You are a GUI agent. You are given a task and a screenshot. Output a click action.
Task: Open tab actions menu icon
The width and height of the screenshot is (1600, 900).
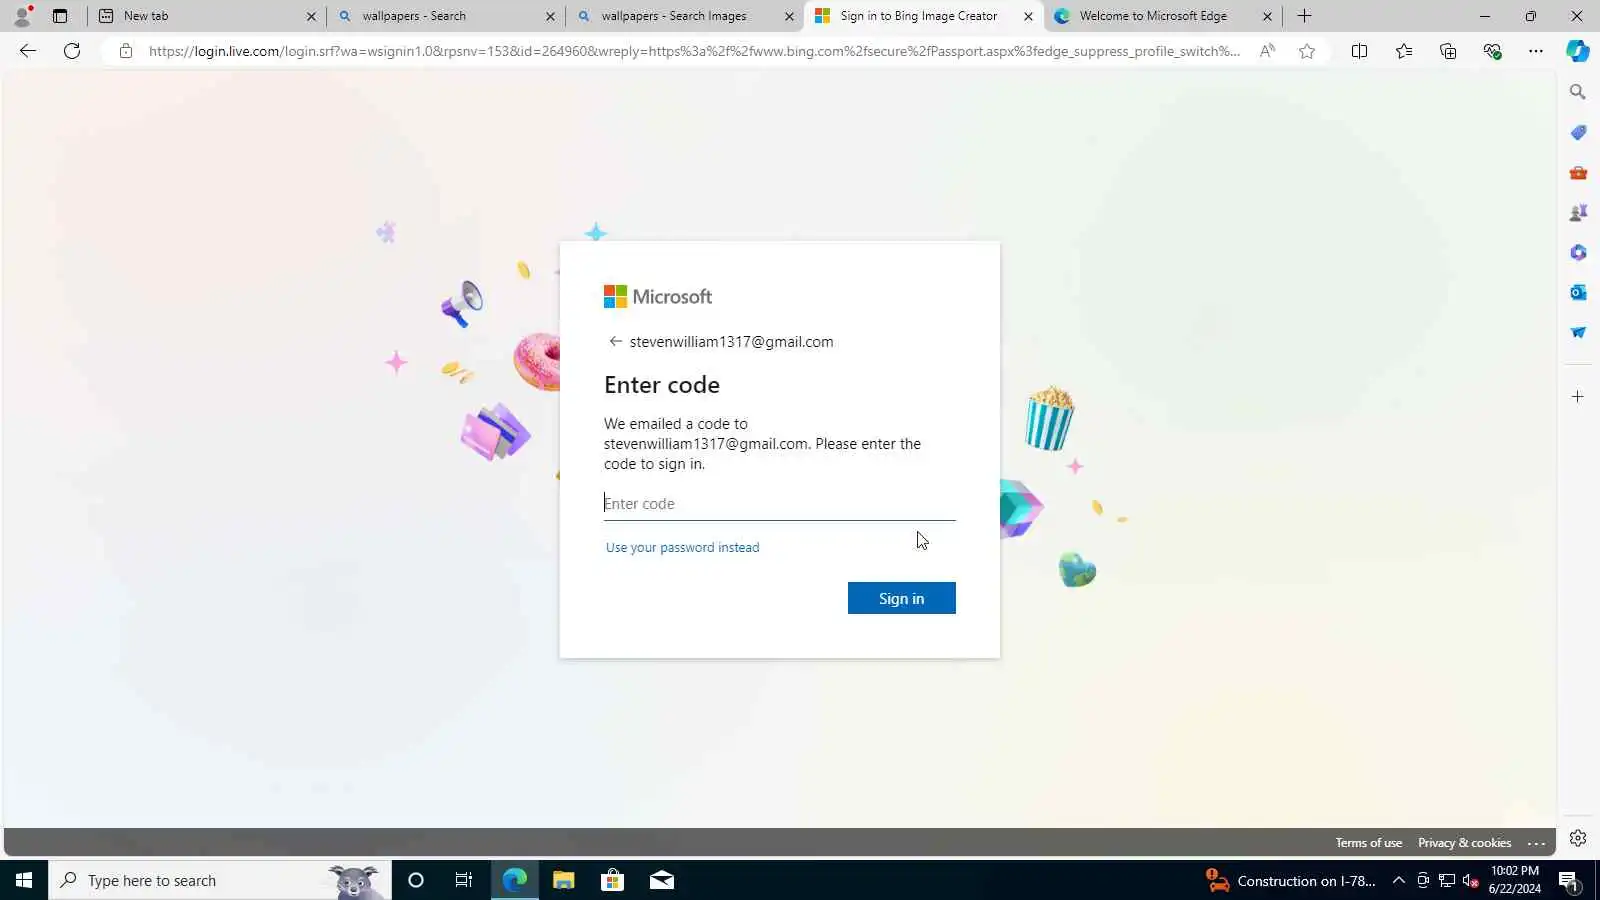pyautogui.click(x=60, y=16)
